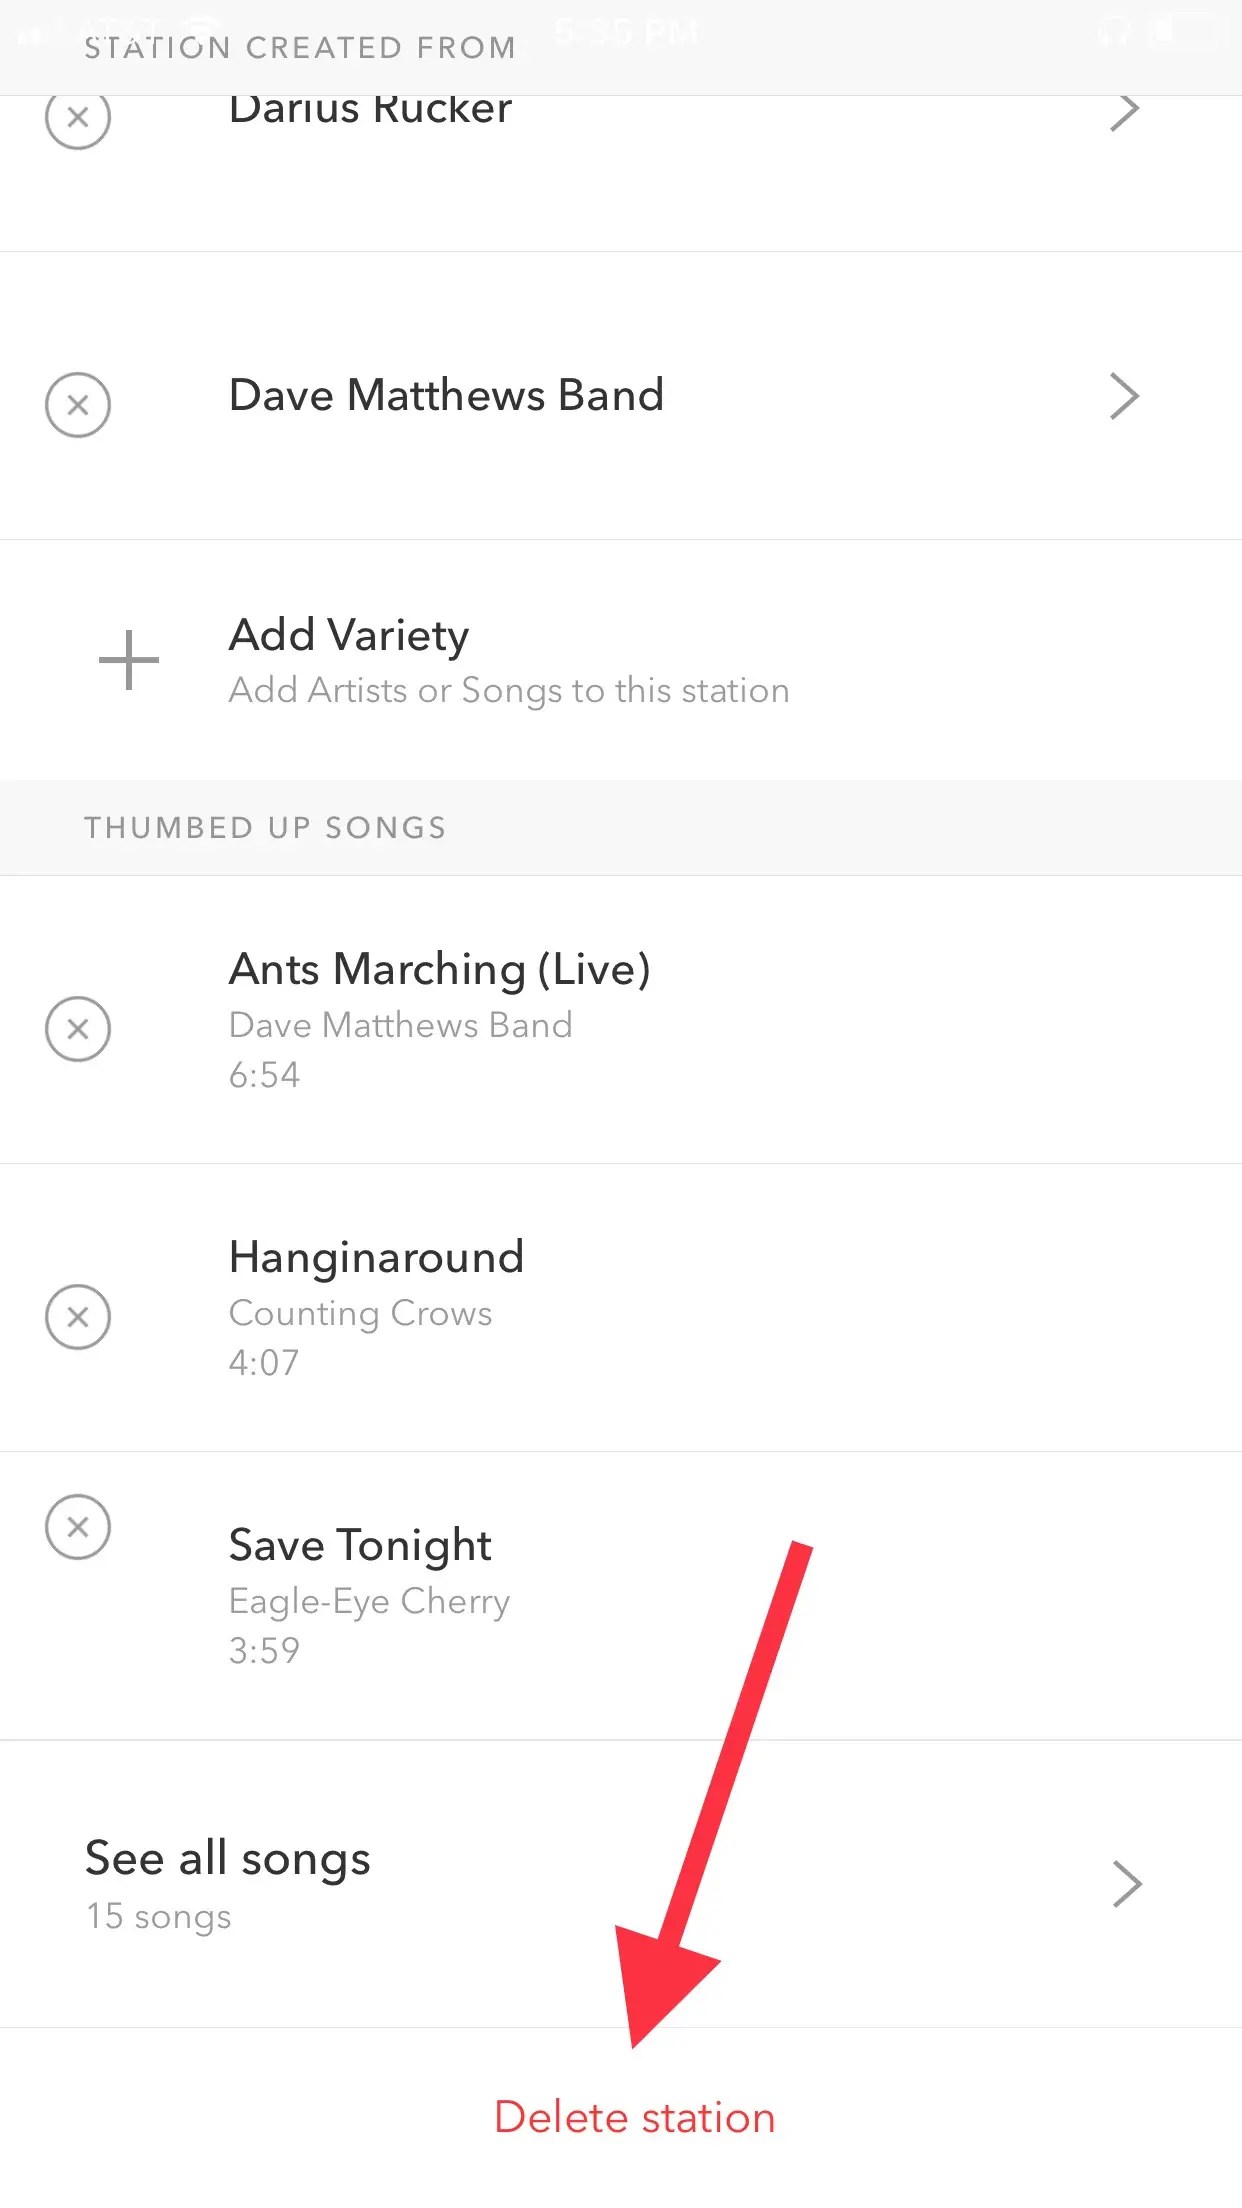Tap the Hanginaround song title
This screenshot has height=2208, width=1242.
(376, 1257)
